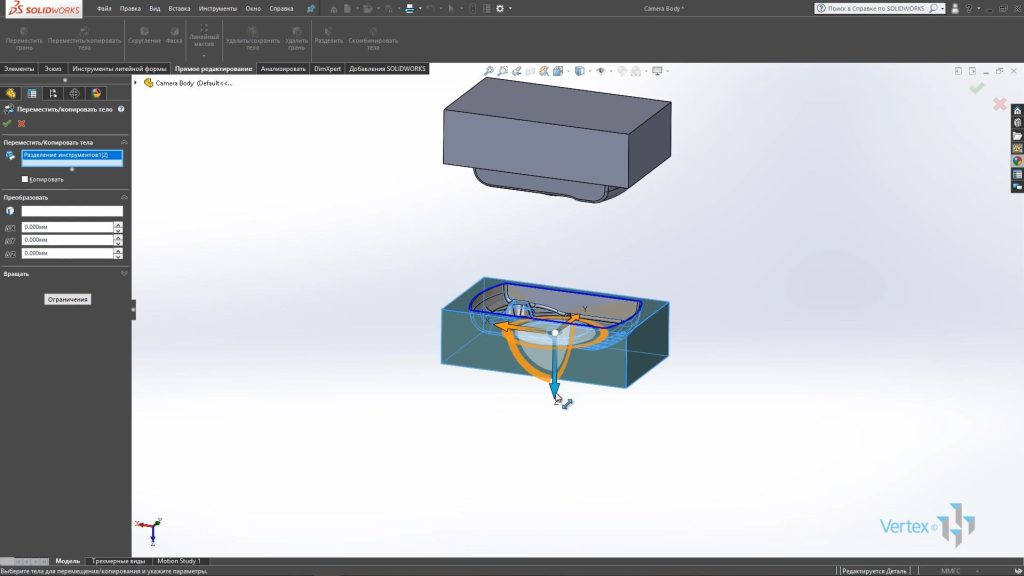Cancel move/copy with red X in panel
Screen dimensions: 1024x576
click(22, 123)
